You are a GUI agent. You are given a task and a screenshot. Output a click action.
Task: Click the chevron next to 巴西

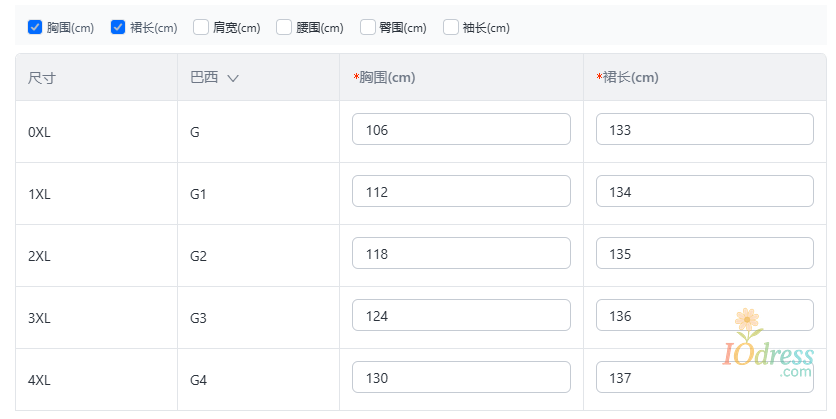tap(233, 78)
